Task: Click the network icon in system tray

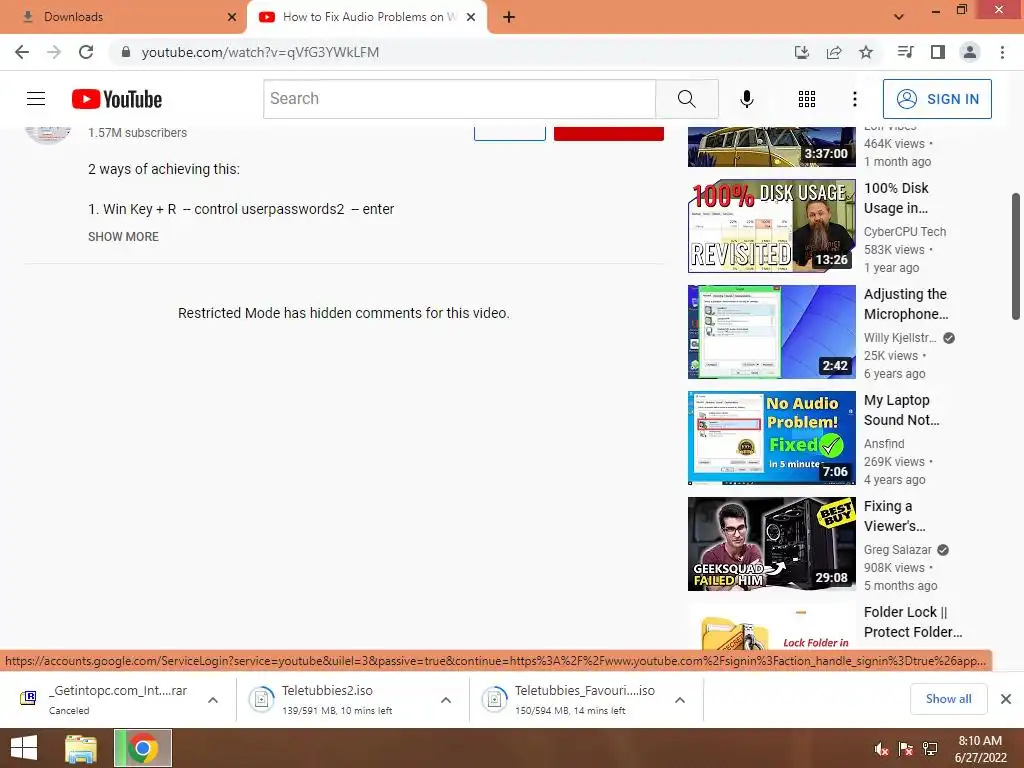Action: click(930, 749)
